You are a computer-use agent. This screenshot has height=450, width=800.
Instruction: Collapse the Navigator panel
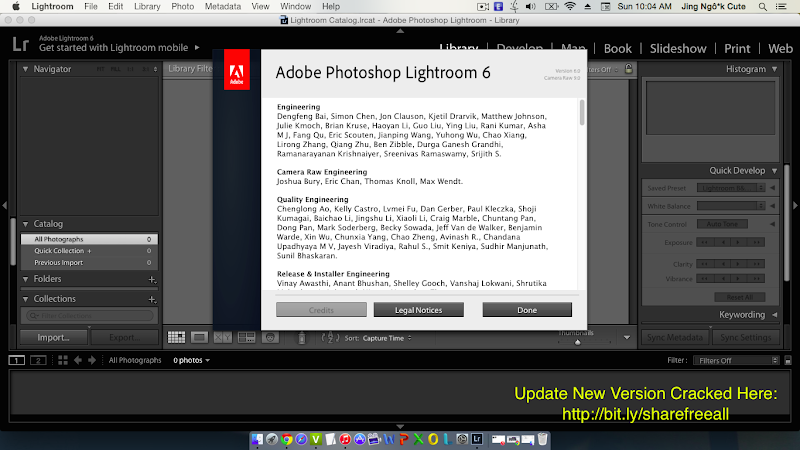(25, 69)
